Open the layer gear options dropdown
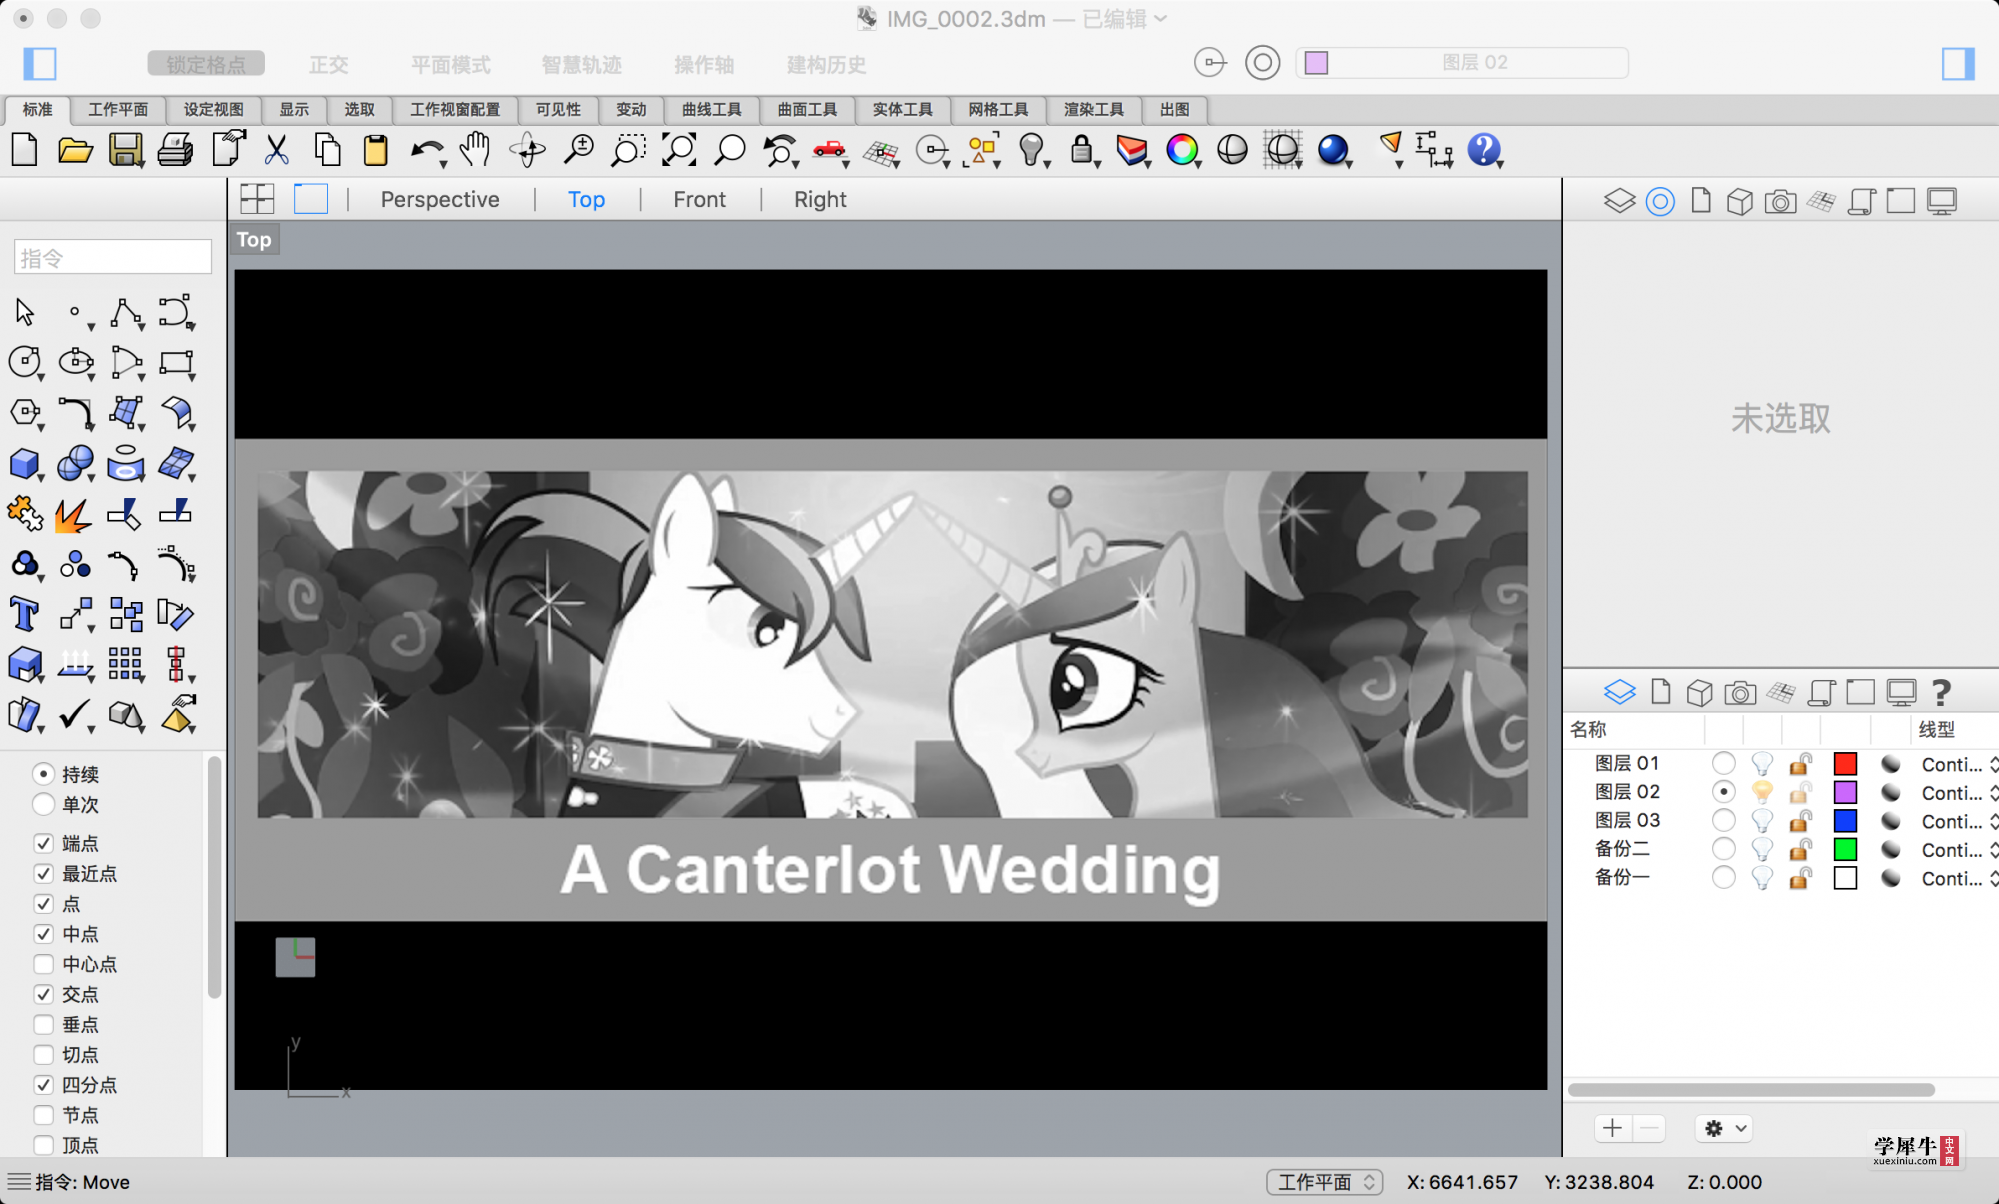The image size is (1999, 1204). click(1724, 1128)
